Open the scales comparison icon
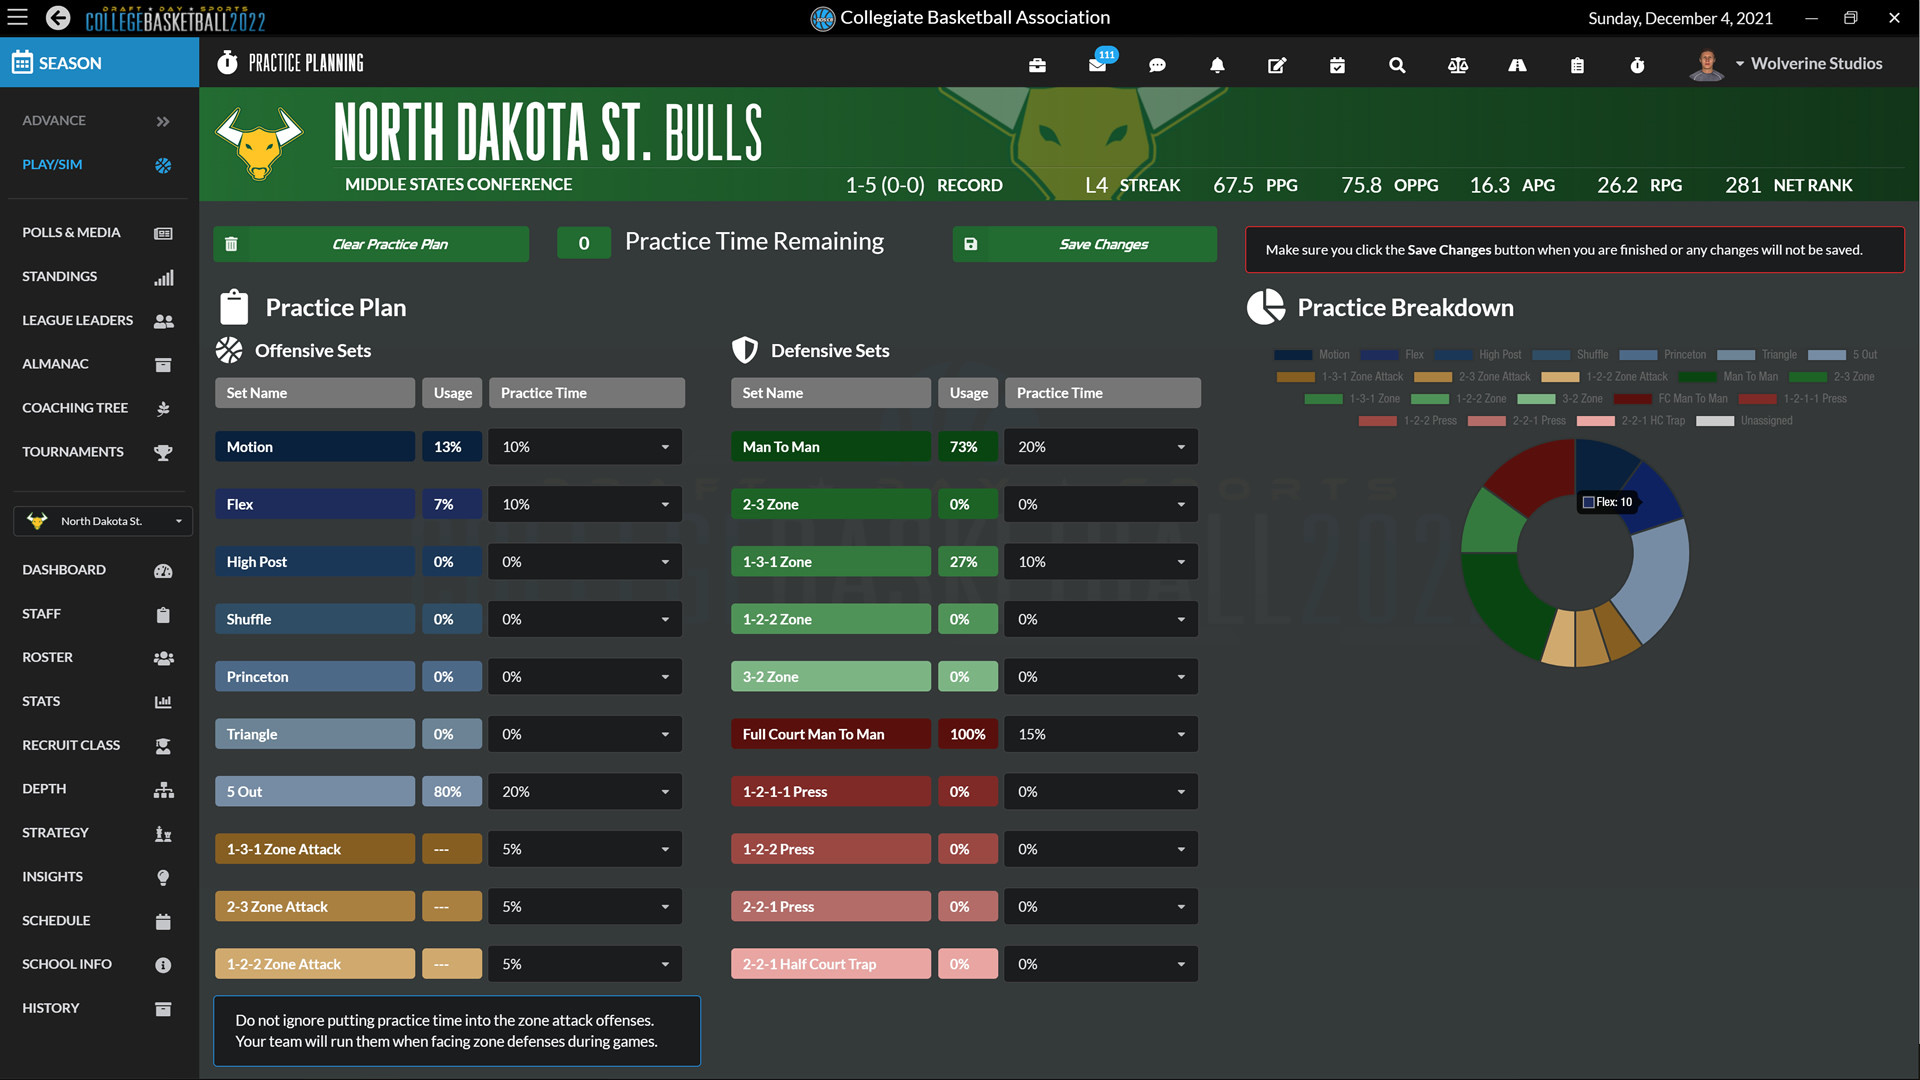The height and width of the screenshot is (1080, 1920). pos(1457,65)
